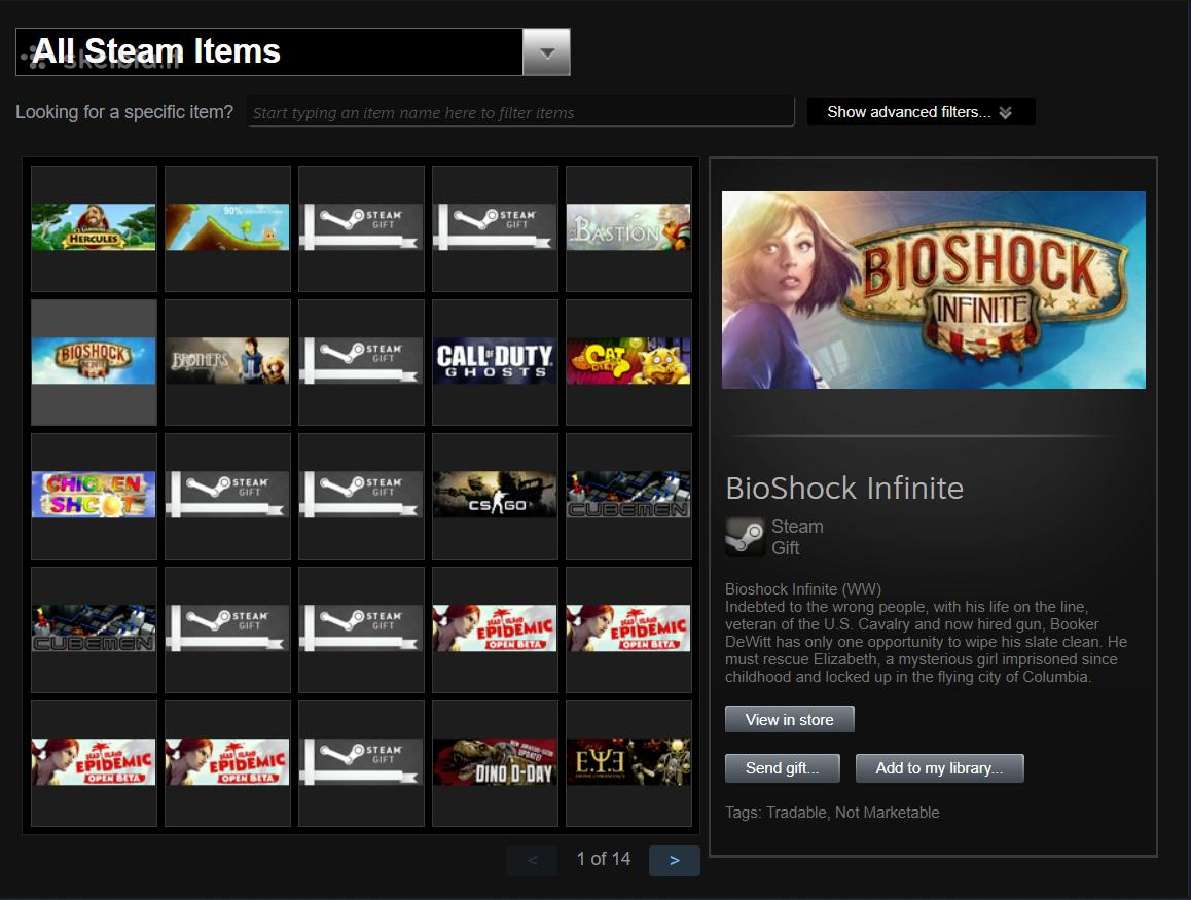Click the large BioShock Infinite banner image

[x=934, y=290]
